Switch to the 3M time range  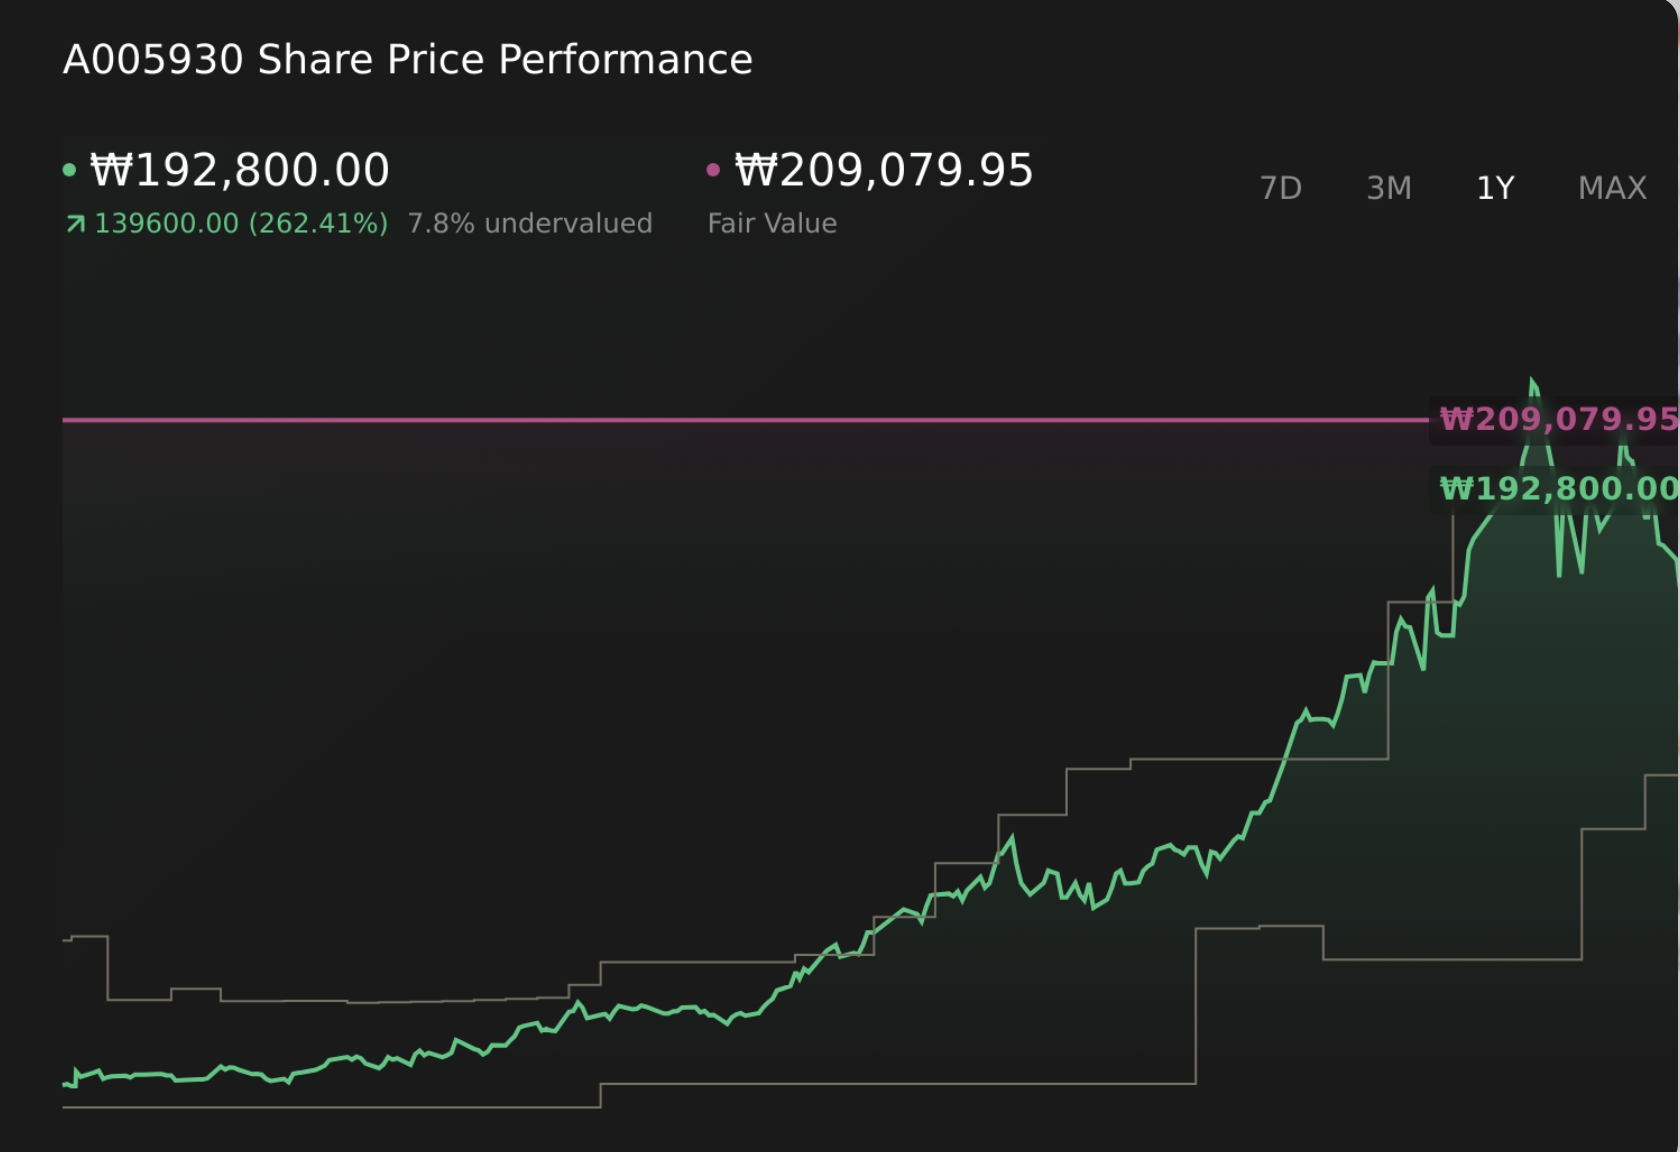(1389, 188)
